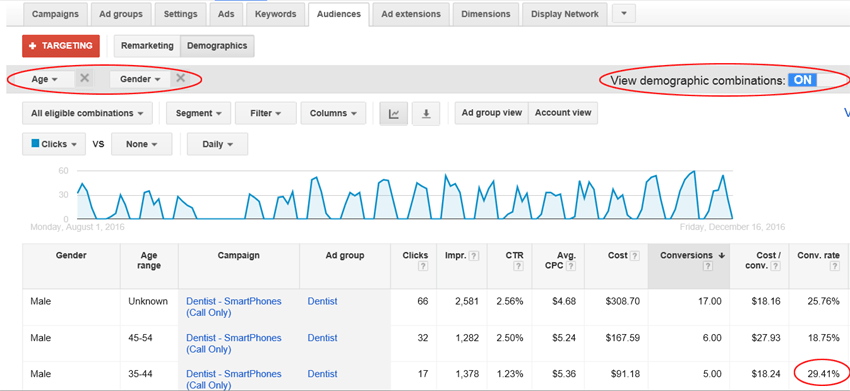Open the Ad extensions tab
Image resolution: width=850 pixels, height=391 pixels.
tap(411, 14)
